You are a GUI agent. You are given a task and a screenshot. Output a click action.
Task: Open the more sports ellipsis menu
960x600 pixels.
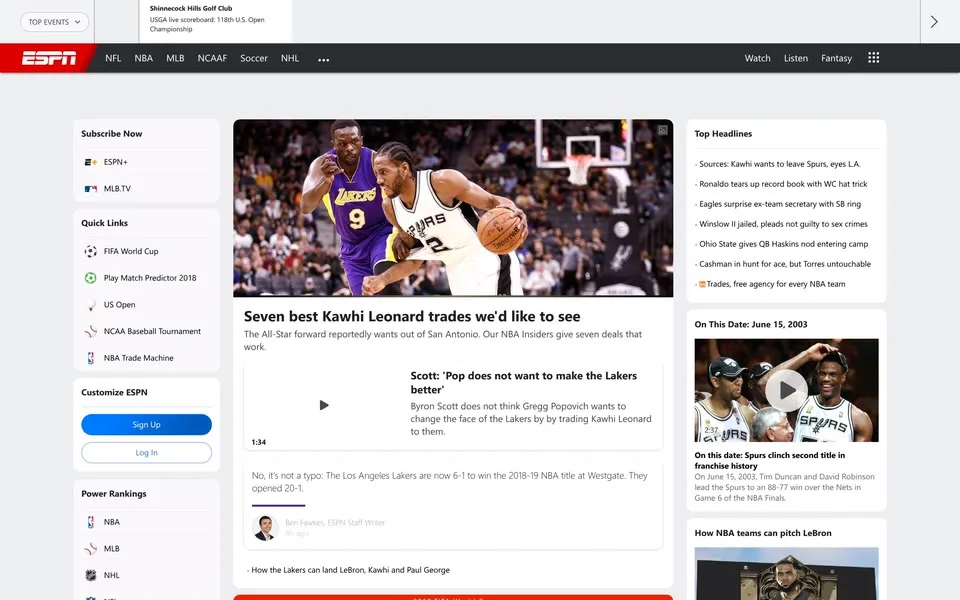(x=323, y=59)
